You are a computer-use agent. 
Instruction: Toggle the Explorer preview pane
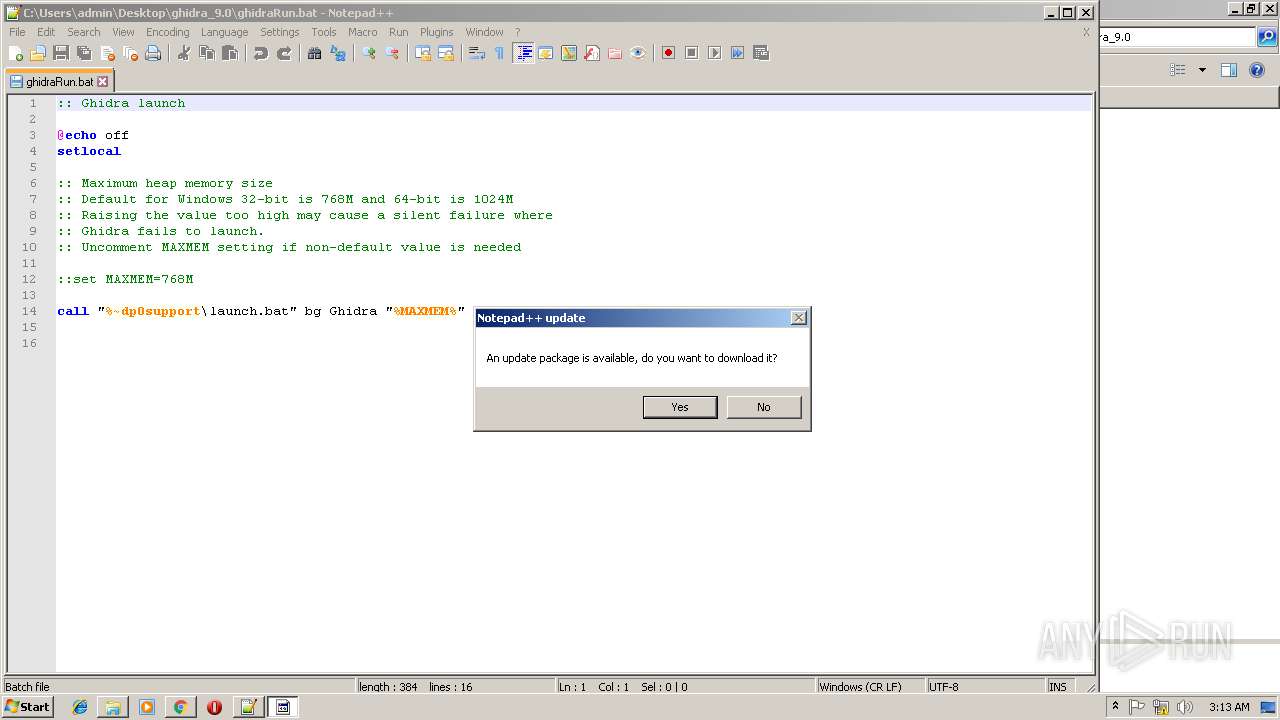pos(1229,70)
